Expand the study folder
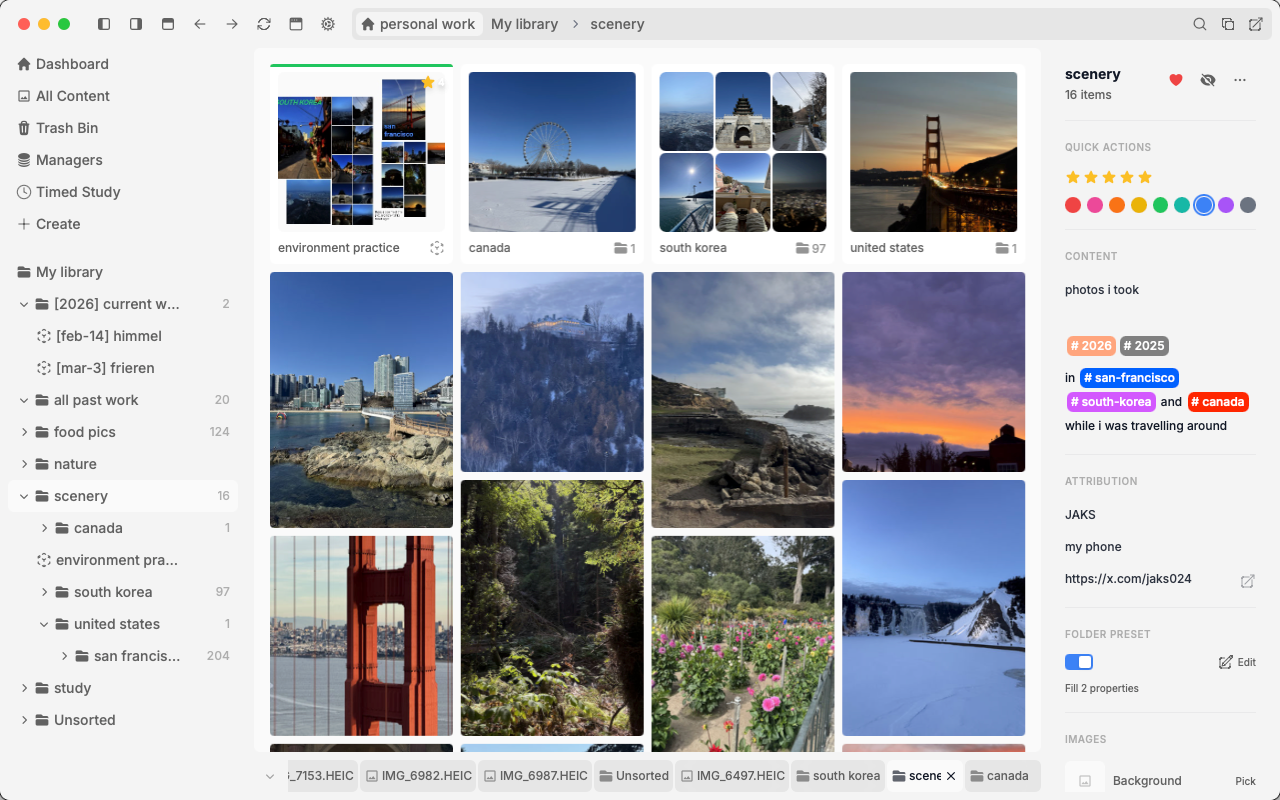This screenshot has height=800, width=1280. (x=25, y=687)
